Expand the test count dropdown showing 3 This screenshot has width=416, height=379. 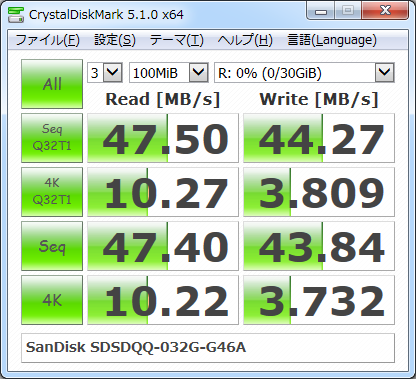coord(113,72)
